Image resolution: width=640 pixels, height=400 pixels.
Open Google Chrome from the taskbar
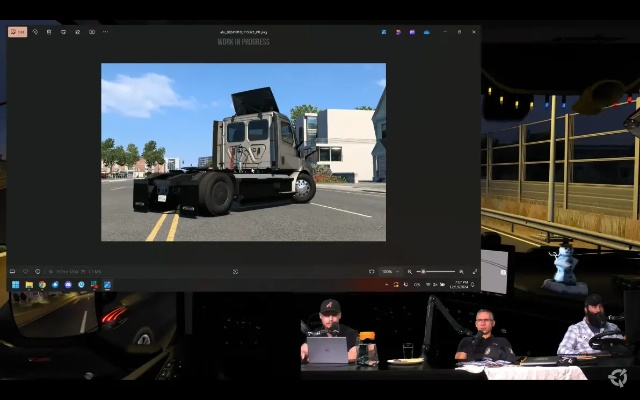coord(42,285)
